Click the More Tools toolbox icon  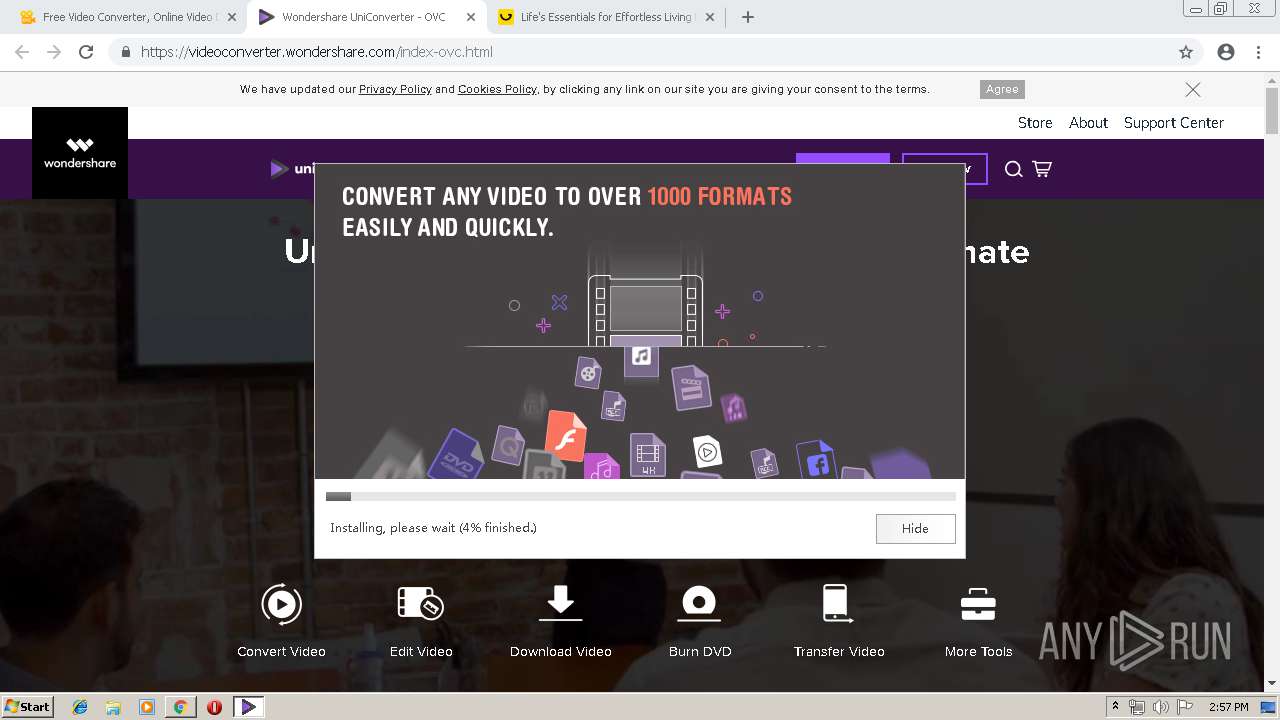pos(978,604)
